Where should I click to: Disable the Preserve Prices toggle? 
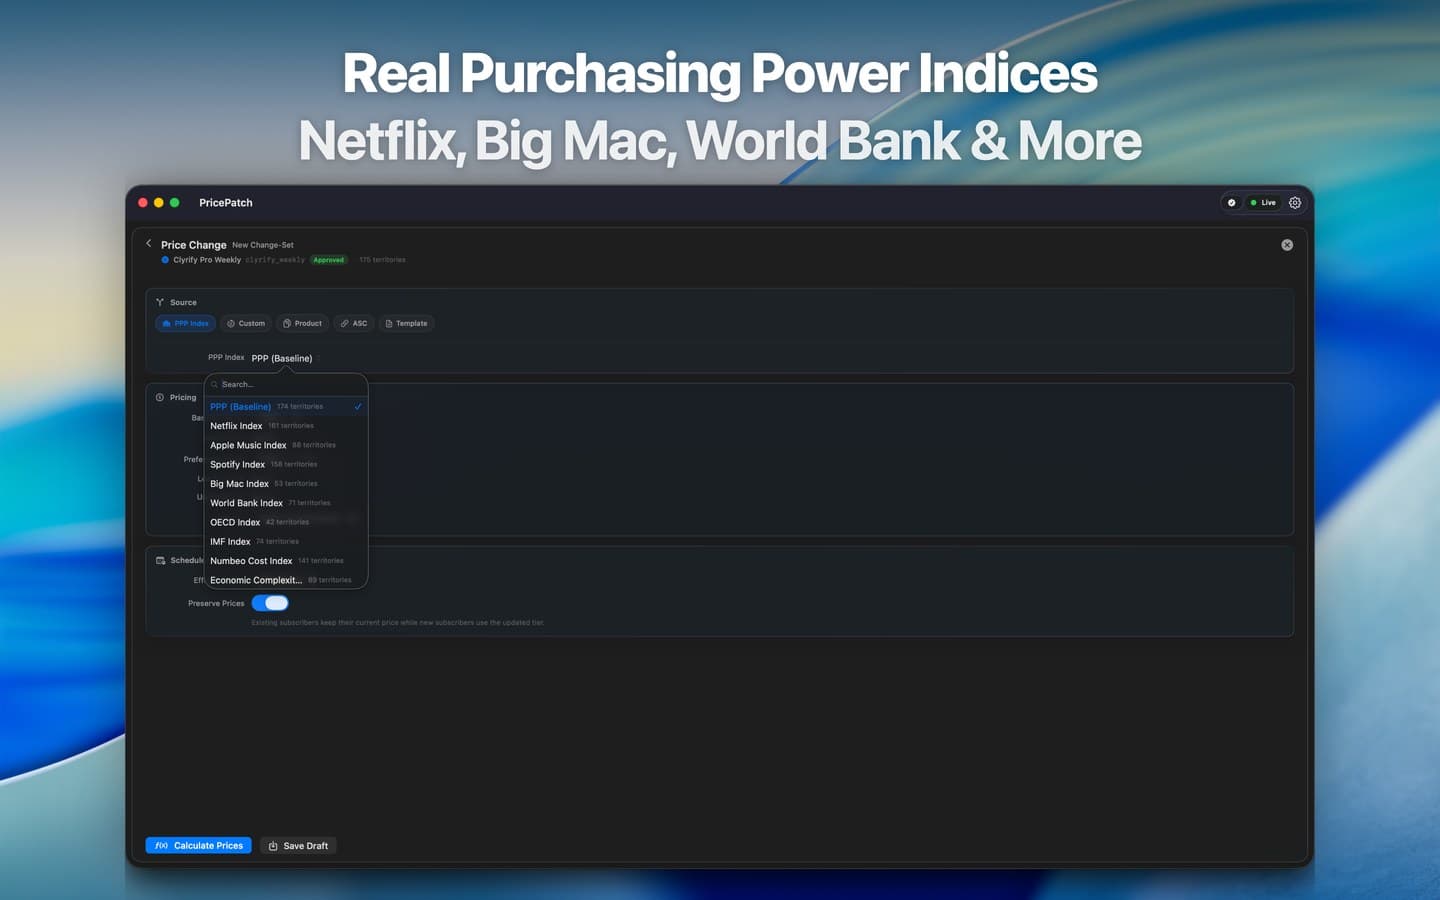point(269,603)
